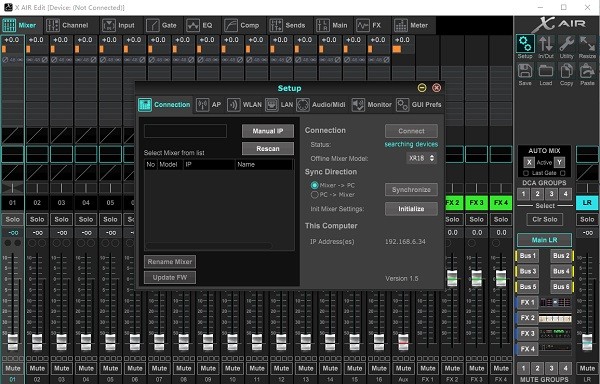Screen dimensions: 600x384
Task: Open FX 4 effect thumbnail
Action: coord(555,348)
